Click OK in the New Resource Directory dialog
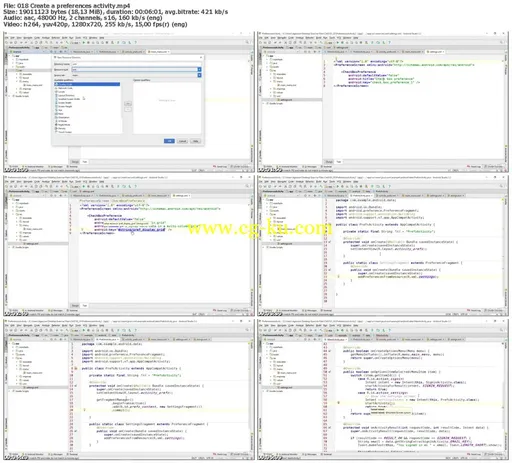 (x=169, y=141)
